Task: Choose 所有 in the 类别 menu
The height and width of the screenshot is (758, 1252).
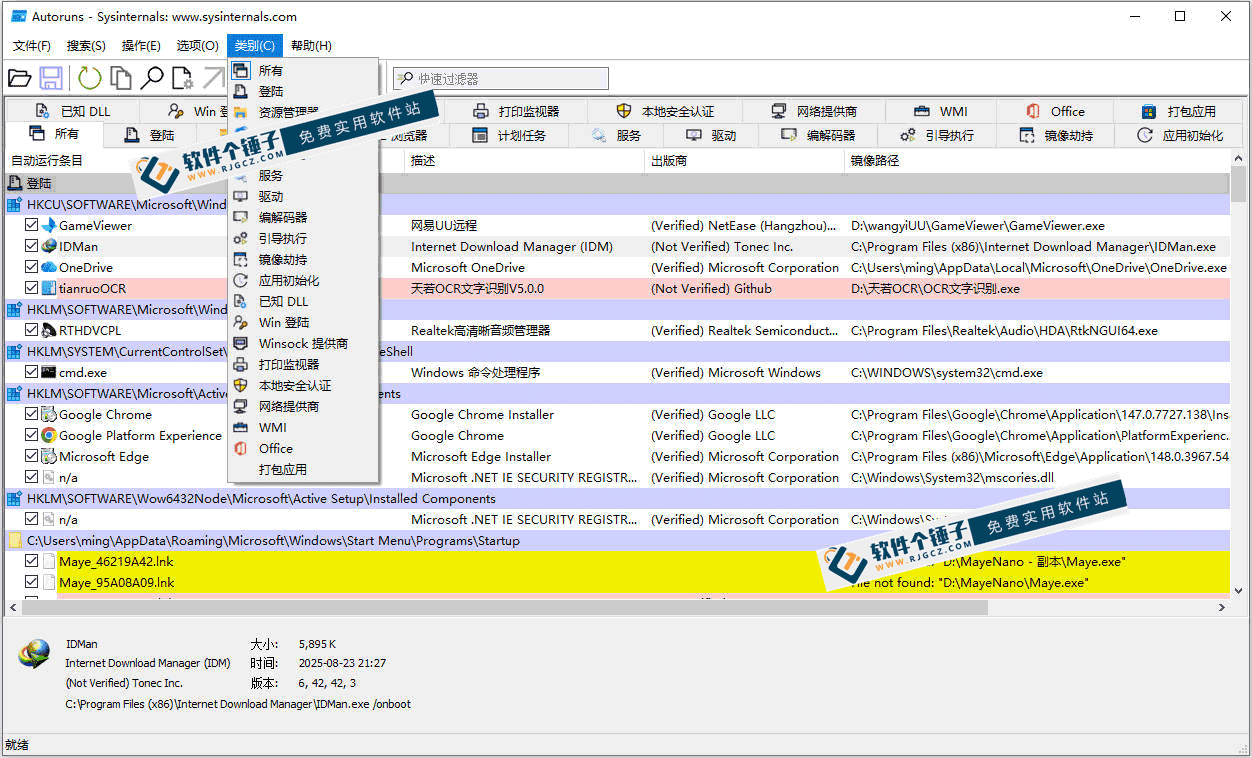Action: [x=304, y=71]
